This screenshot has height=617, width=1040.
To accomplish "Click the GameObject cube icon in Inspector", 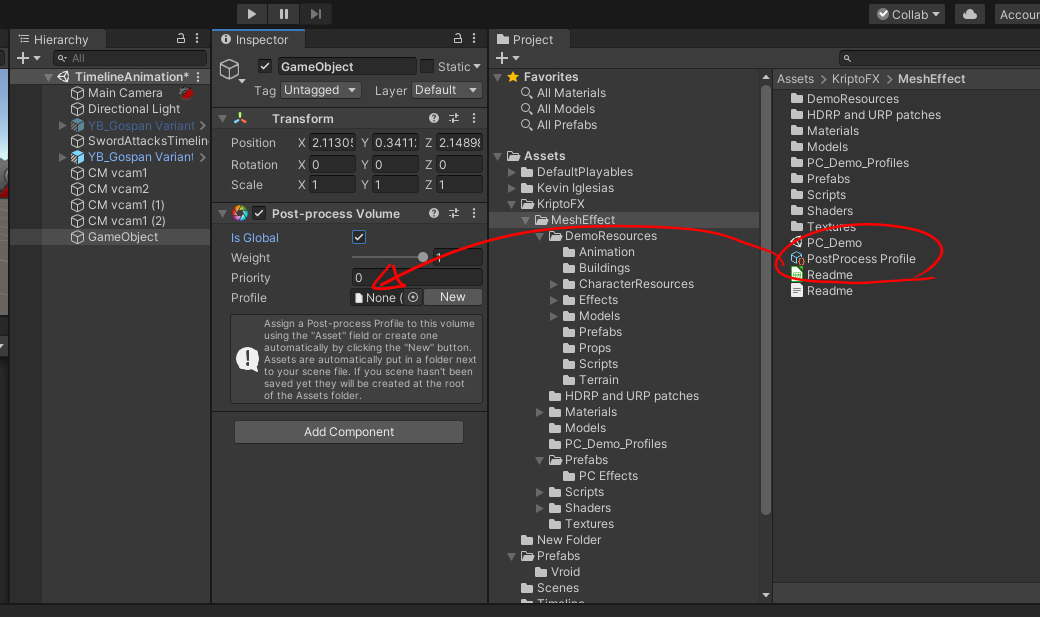I will [229, 69].
